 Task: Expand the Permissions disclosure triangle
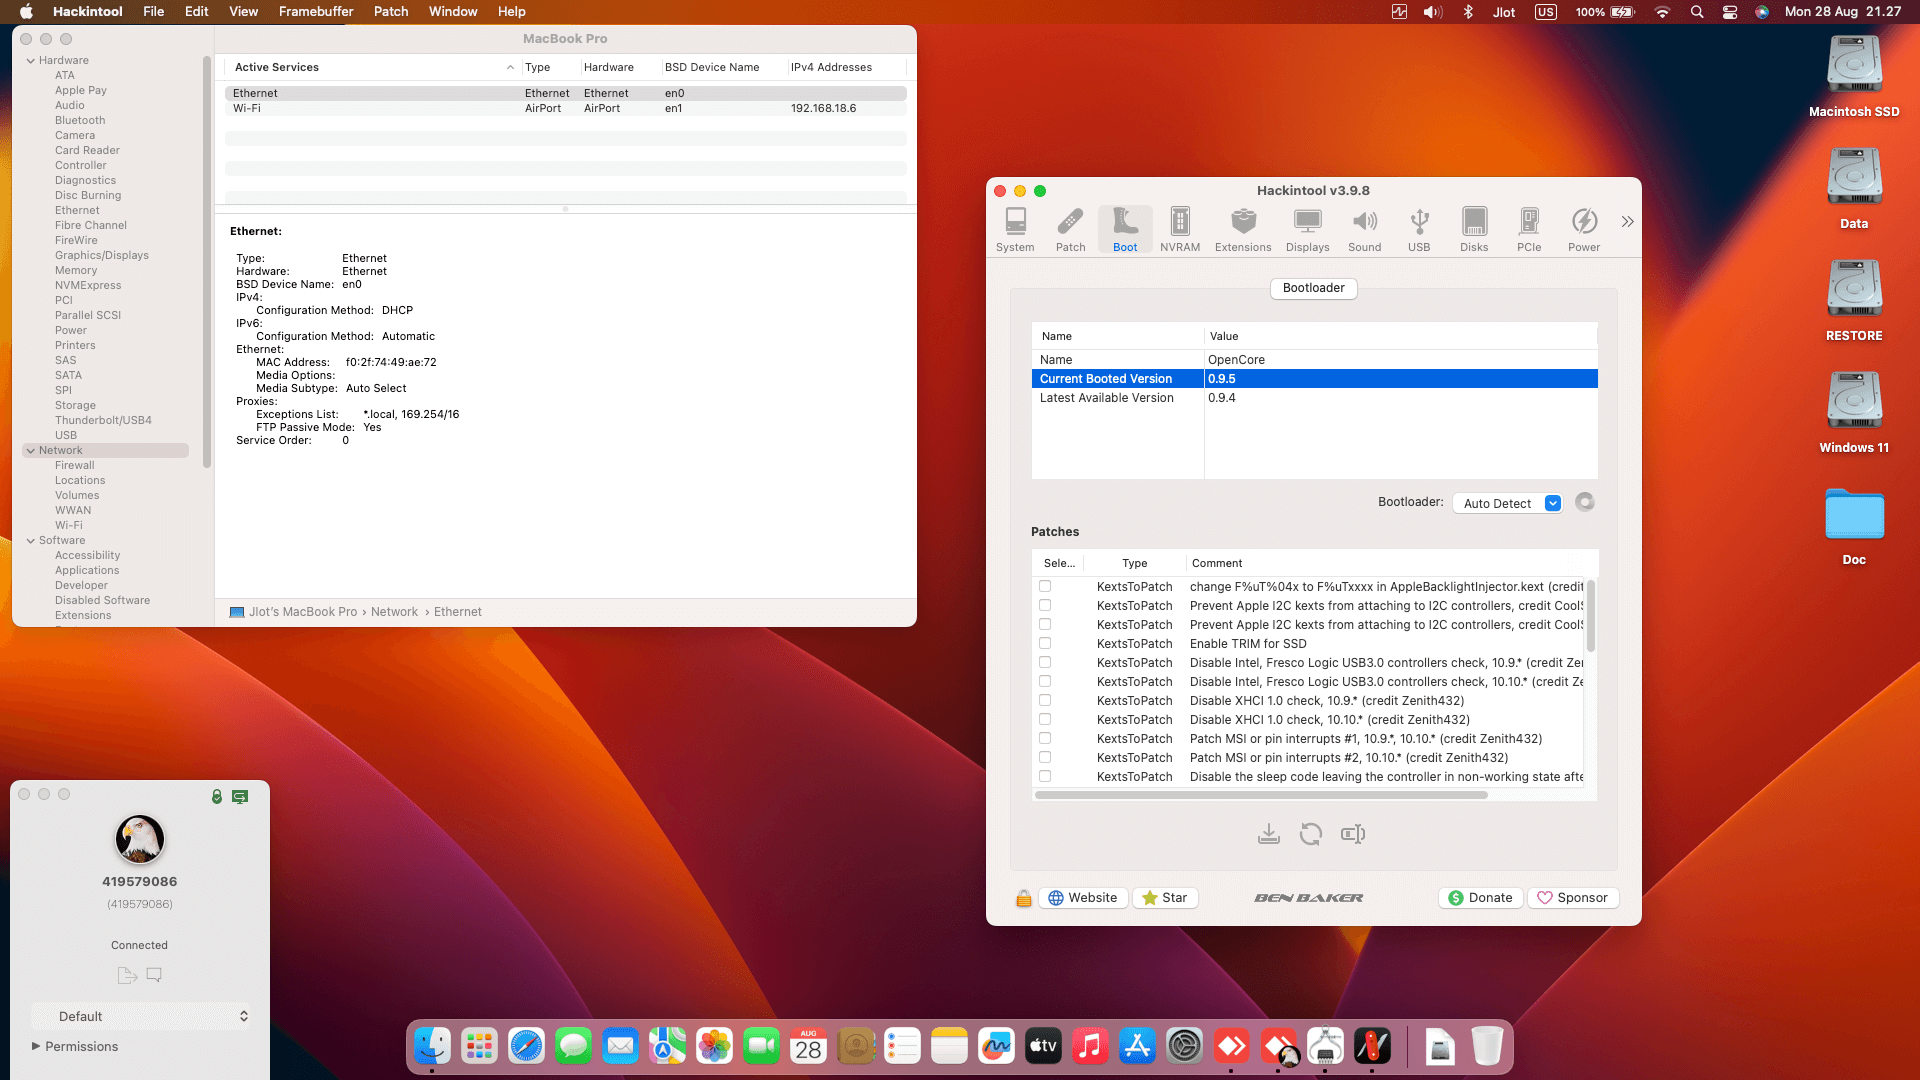click(x=36, y=1046)
